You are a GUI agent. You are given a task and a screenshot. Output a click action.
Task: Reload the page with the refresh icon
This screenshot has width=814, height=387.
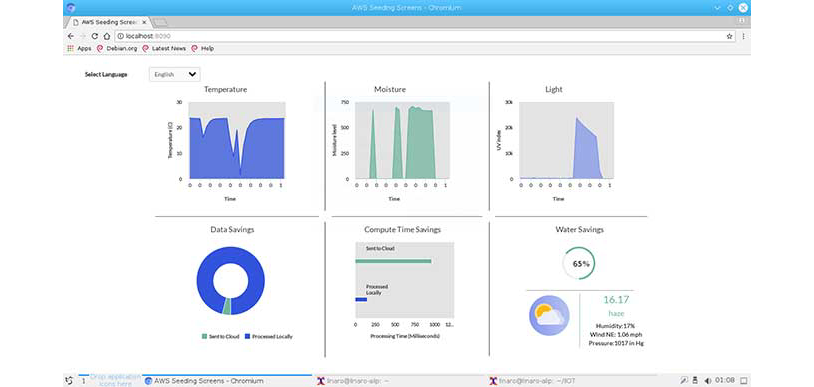[94, 36]
